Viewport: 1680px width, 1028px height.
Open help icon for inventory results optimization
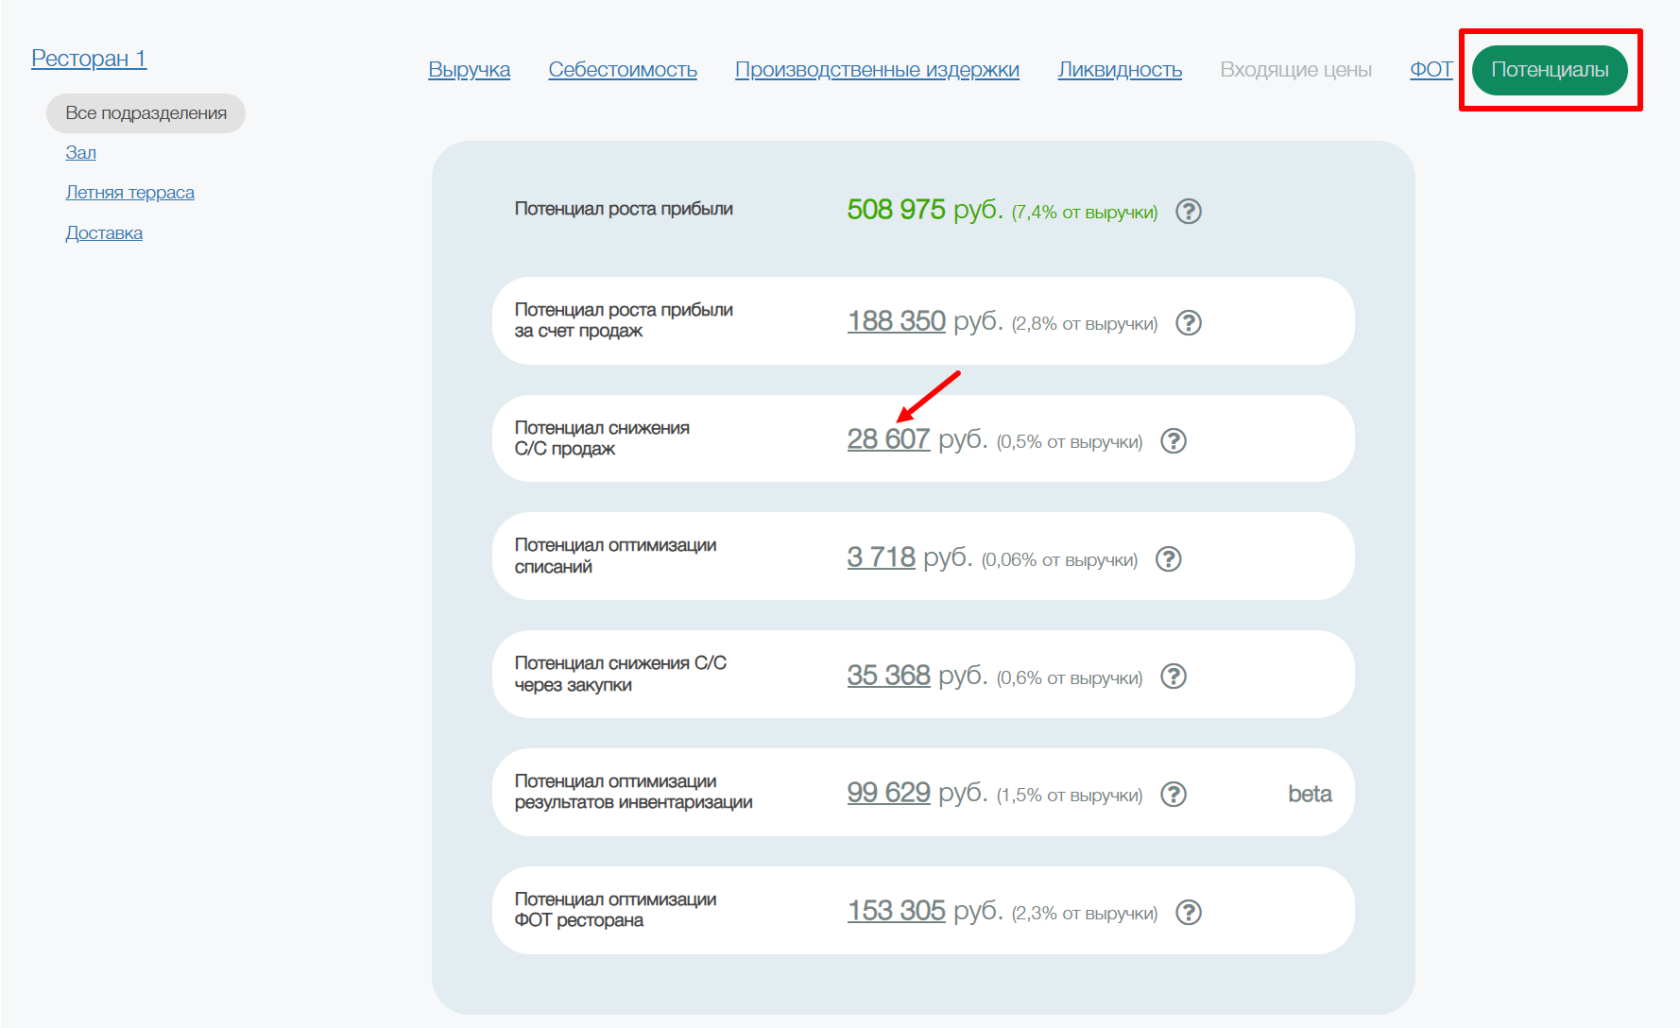1173,794
